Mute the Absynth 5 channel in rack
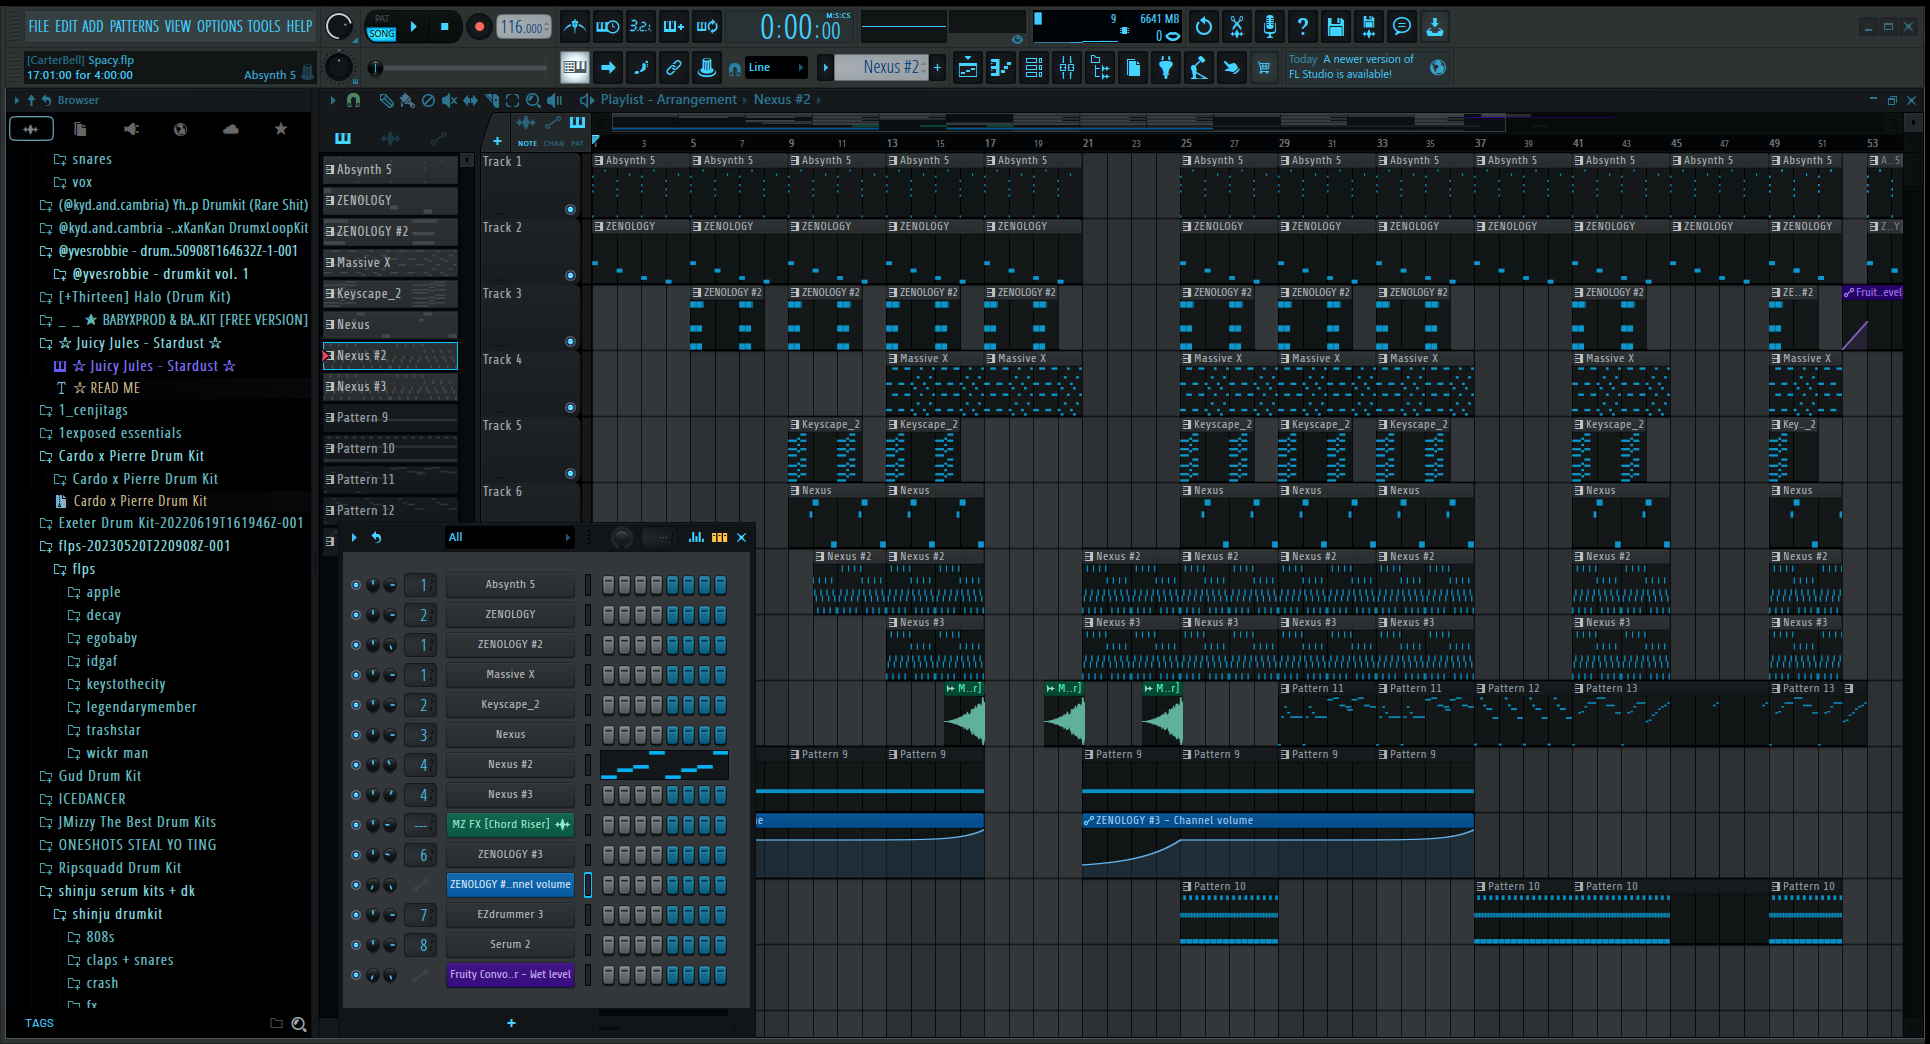This screenshot has height=1044, width=1930. tap(355, 585)
